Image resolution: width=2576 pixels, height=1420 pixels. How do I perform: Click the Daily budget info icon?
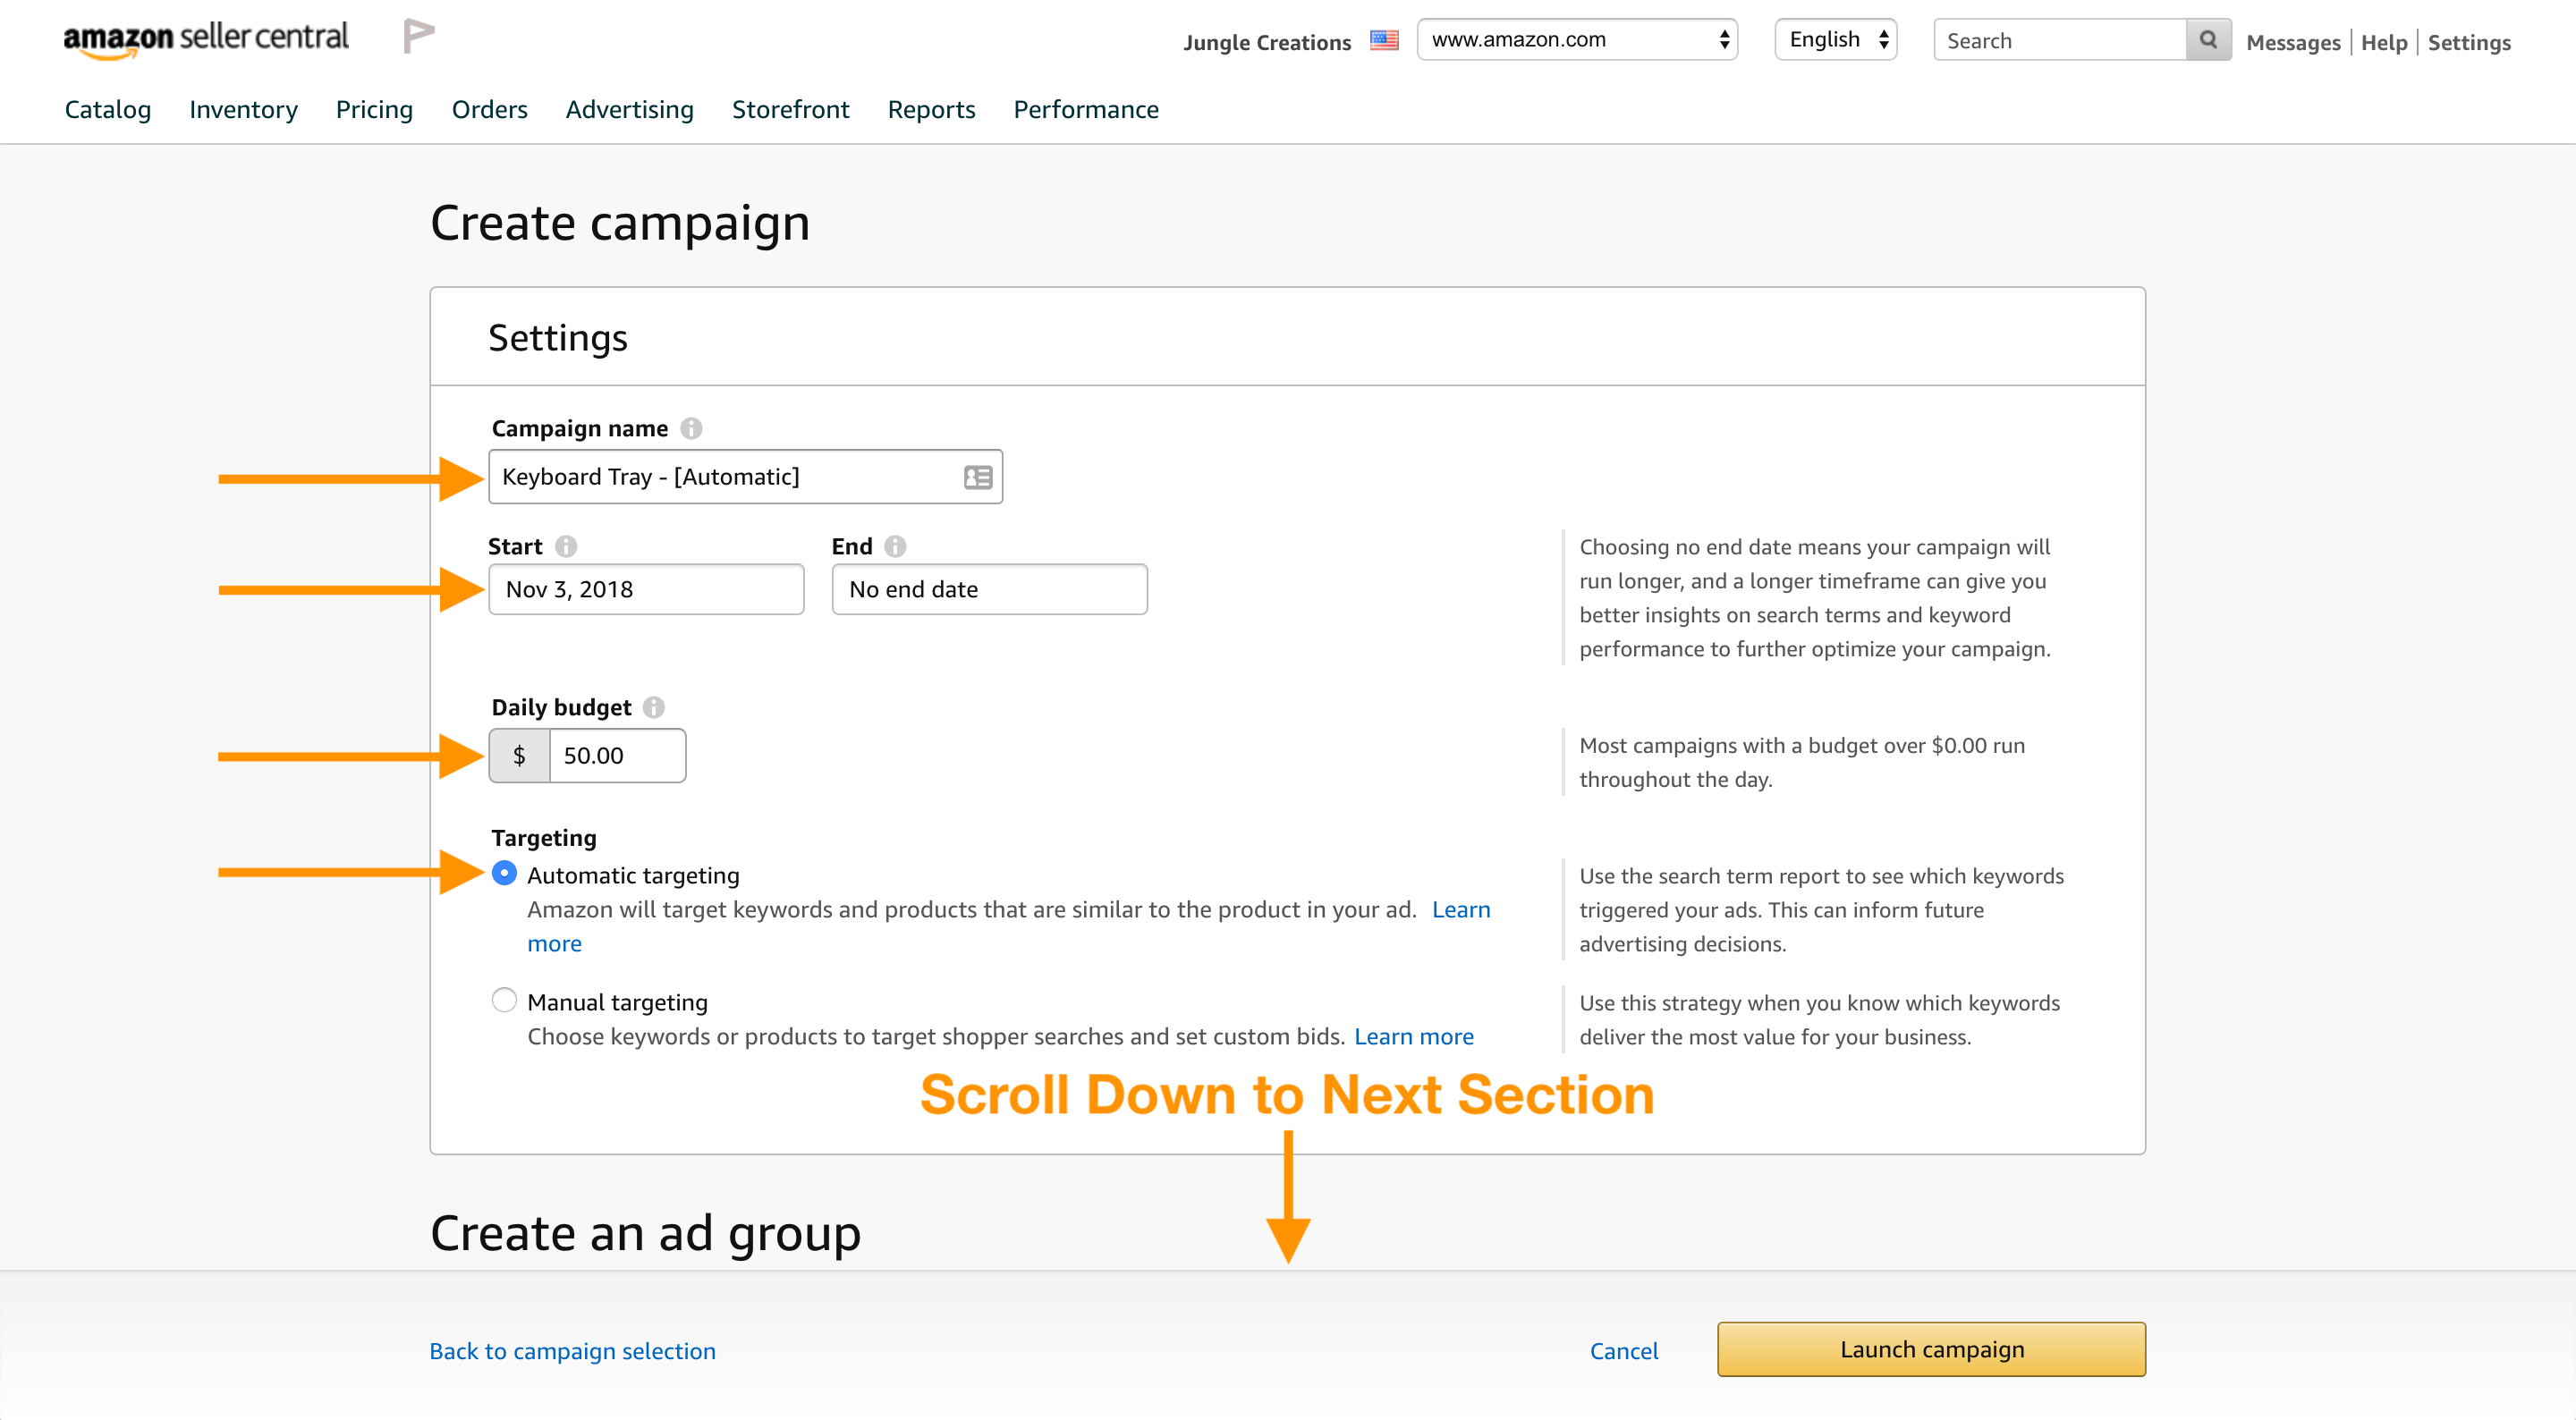pyautogui.click(x=654, y=707)
